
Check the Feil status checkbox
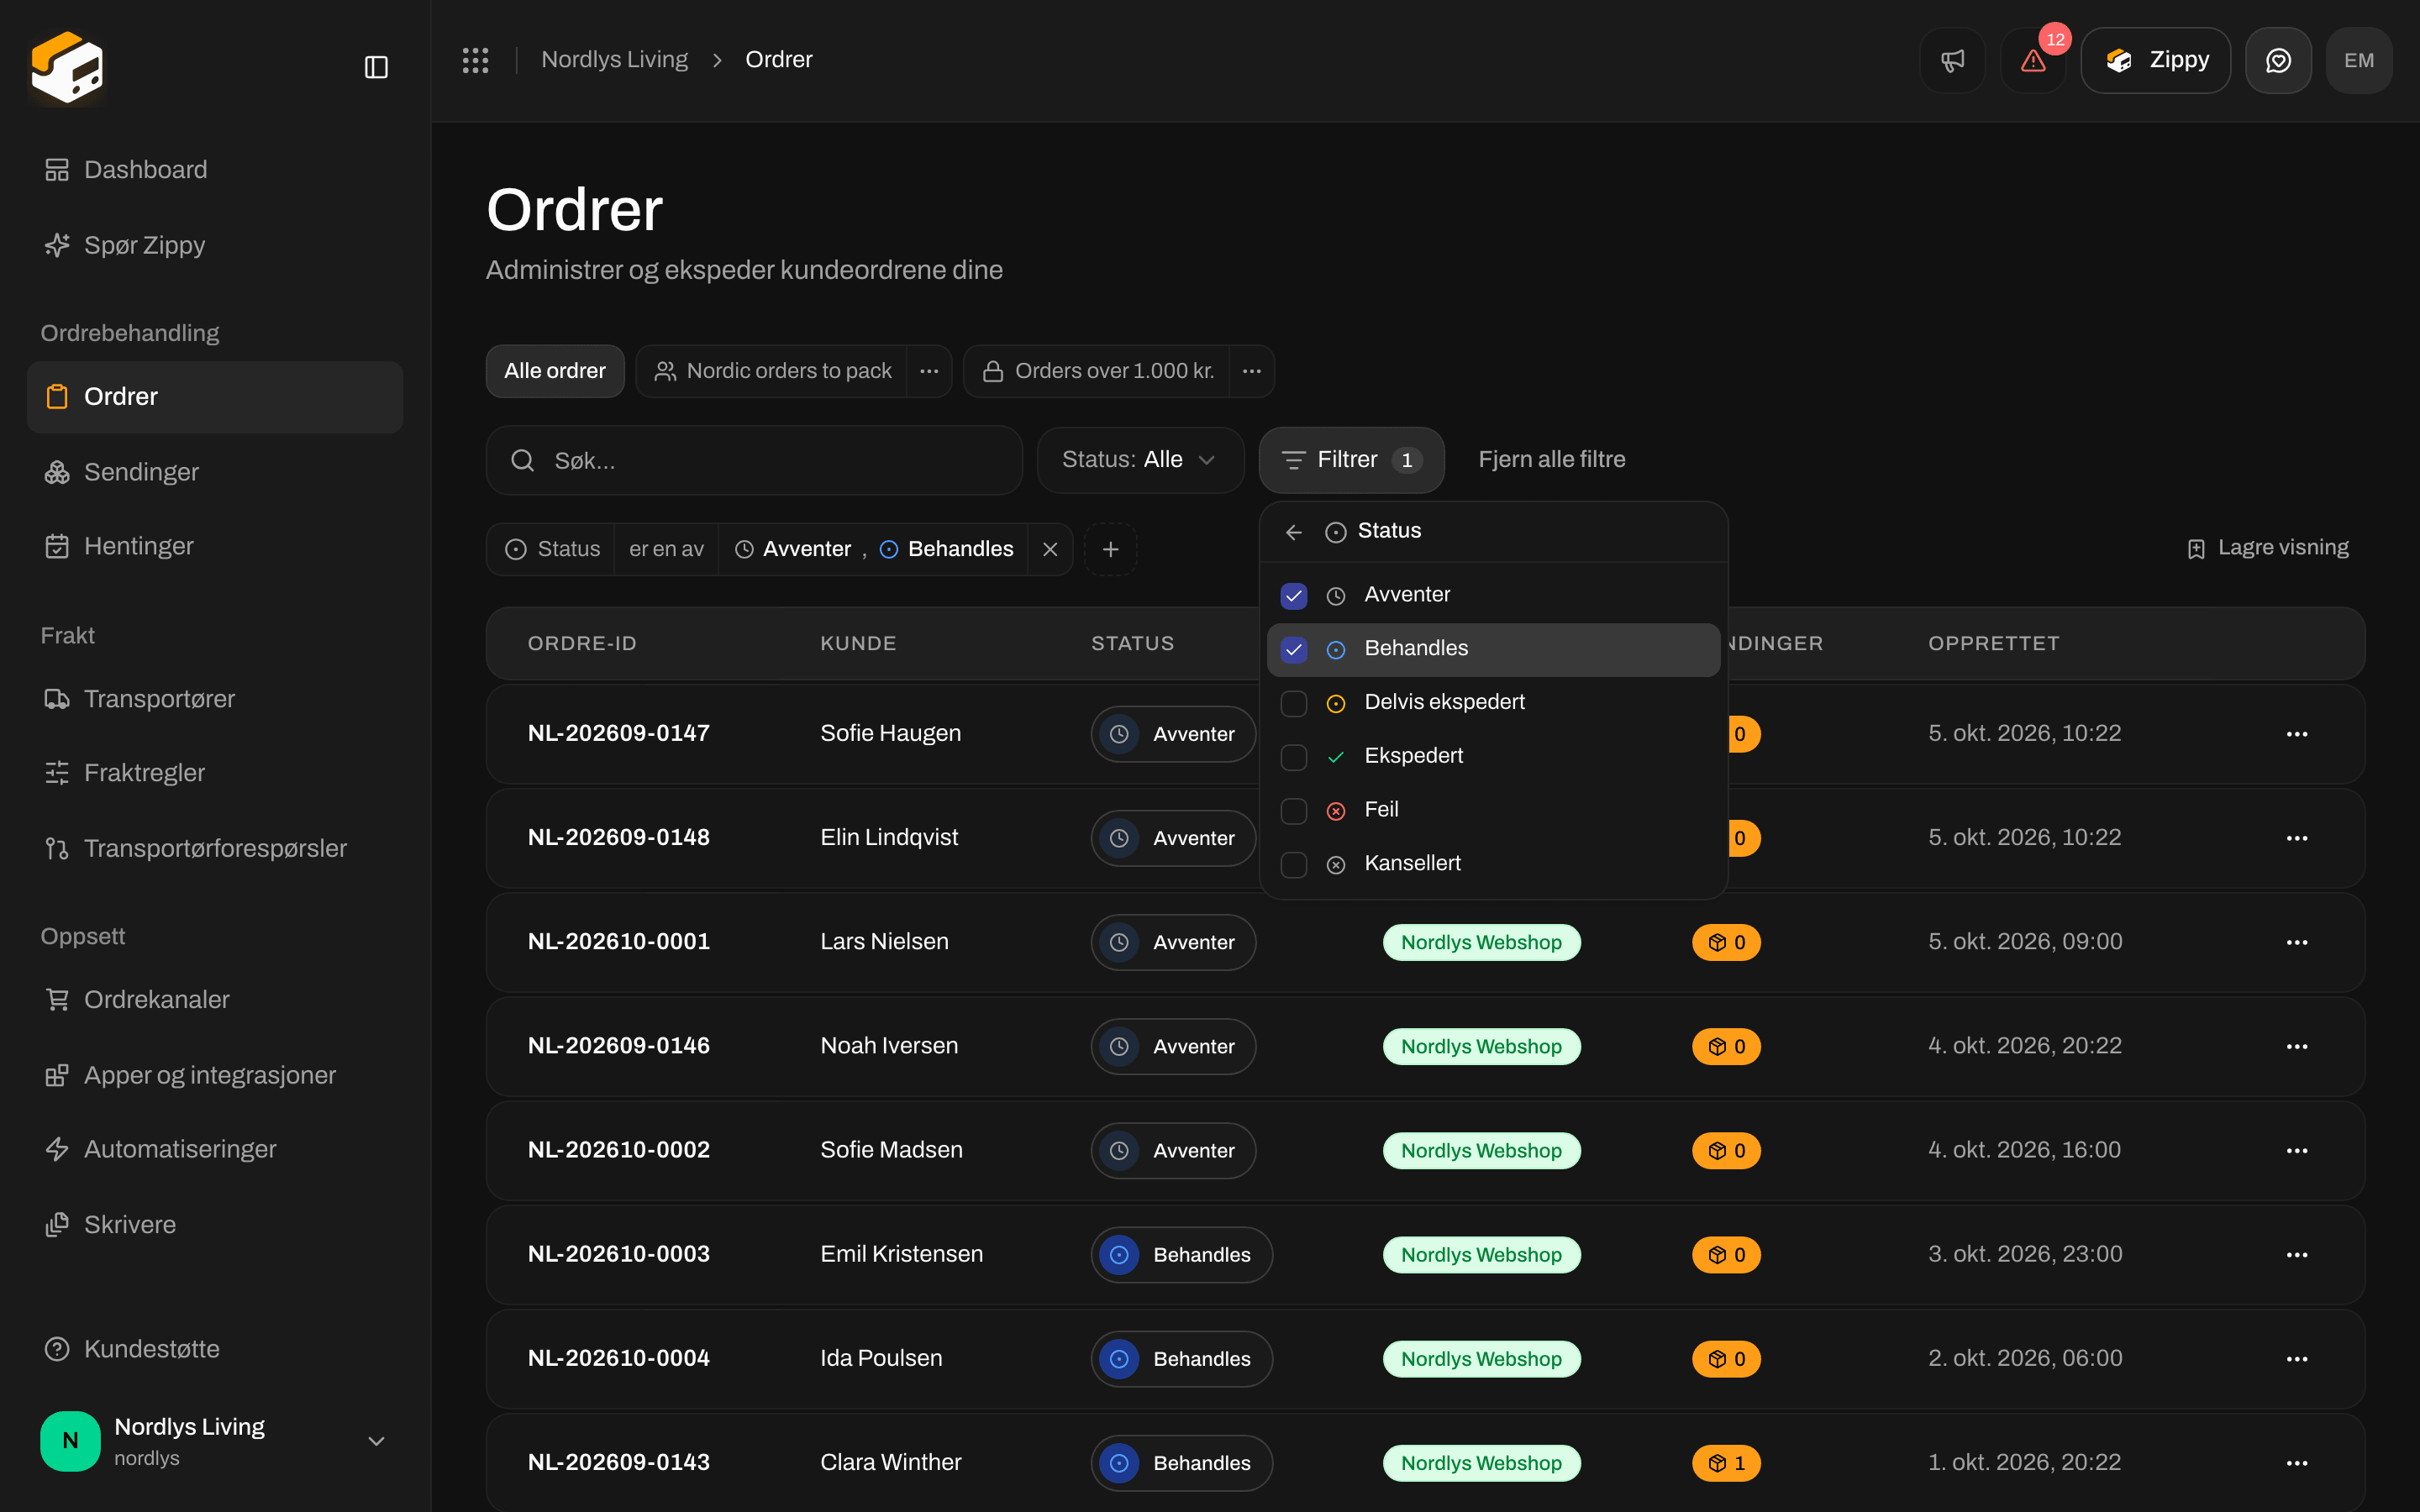(1293, 811)
